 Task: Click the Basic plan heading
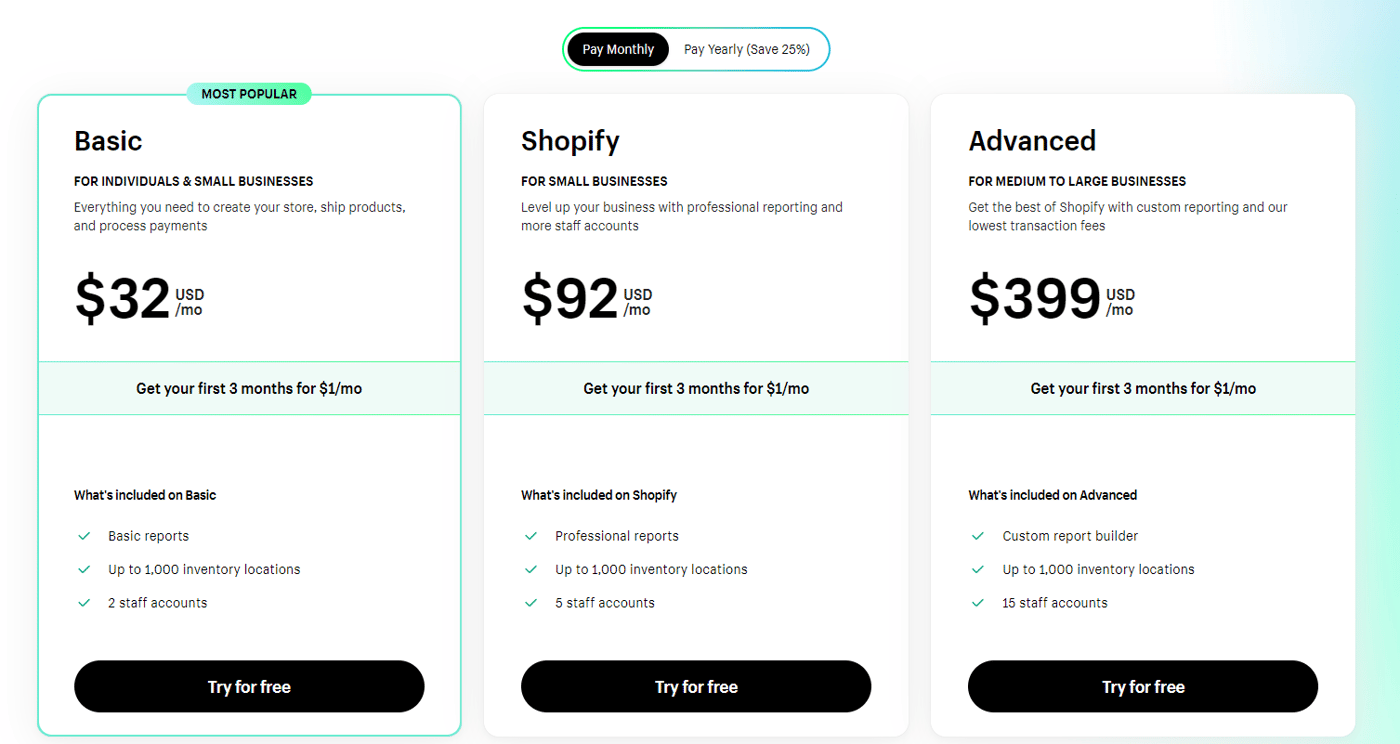[x=108, y=141]
